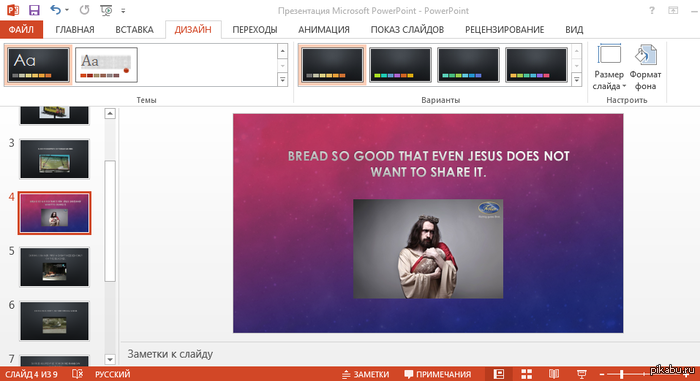Expand the Варианты gallery More arrow
The image size is (700, 381).
[576, 80]
